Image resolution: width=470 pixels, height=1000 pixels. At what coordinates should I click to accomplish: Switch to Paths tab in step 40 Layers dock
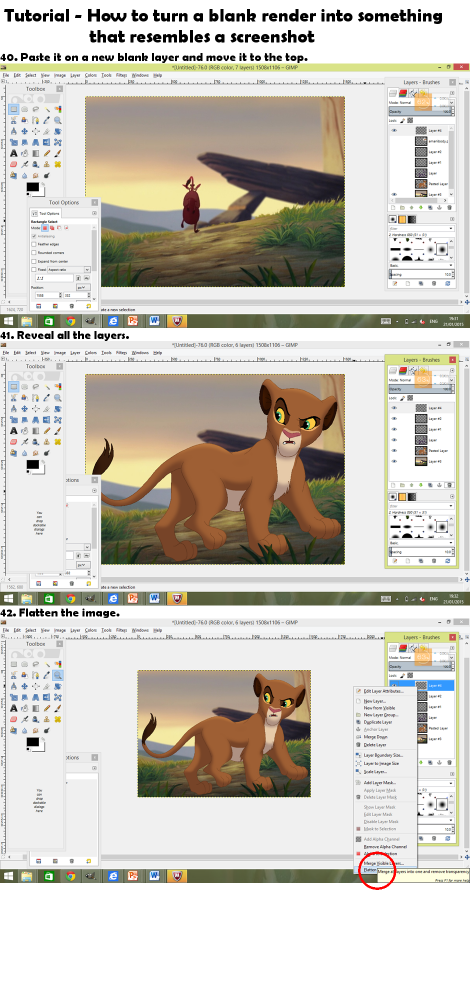click(x=413, y=93)
